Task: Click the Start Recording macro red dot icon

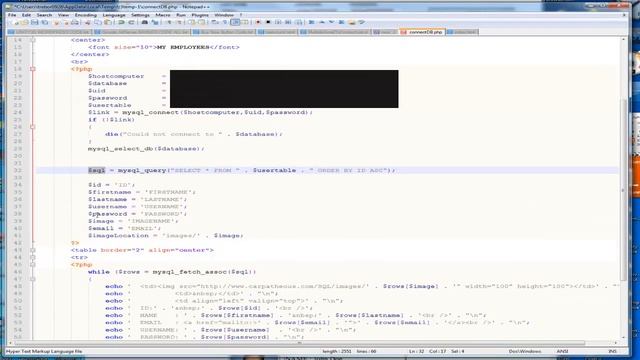Action: click(258, 22)
